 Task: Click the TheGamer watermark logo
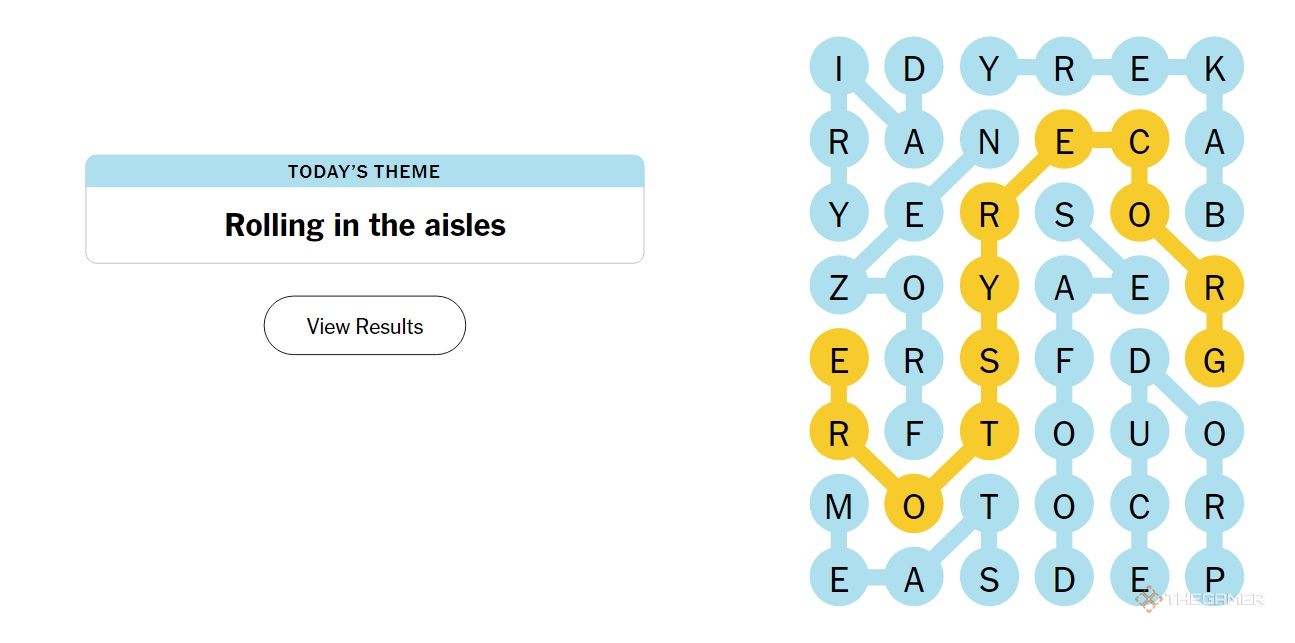coord(1200,600)
